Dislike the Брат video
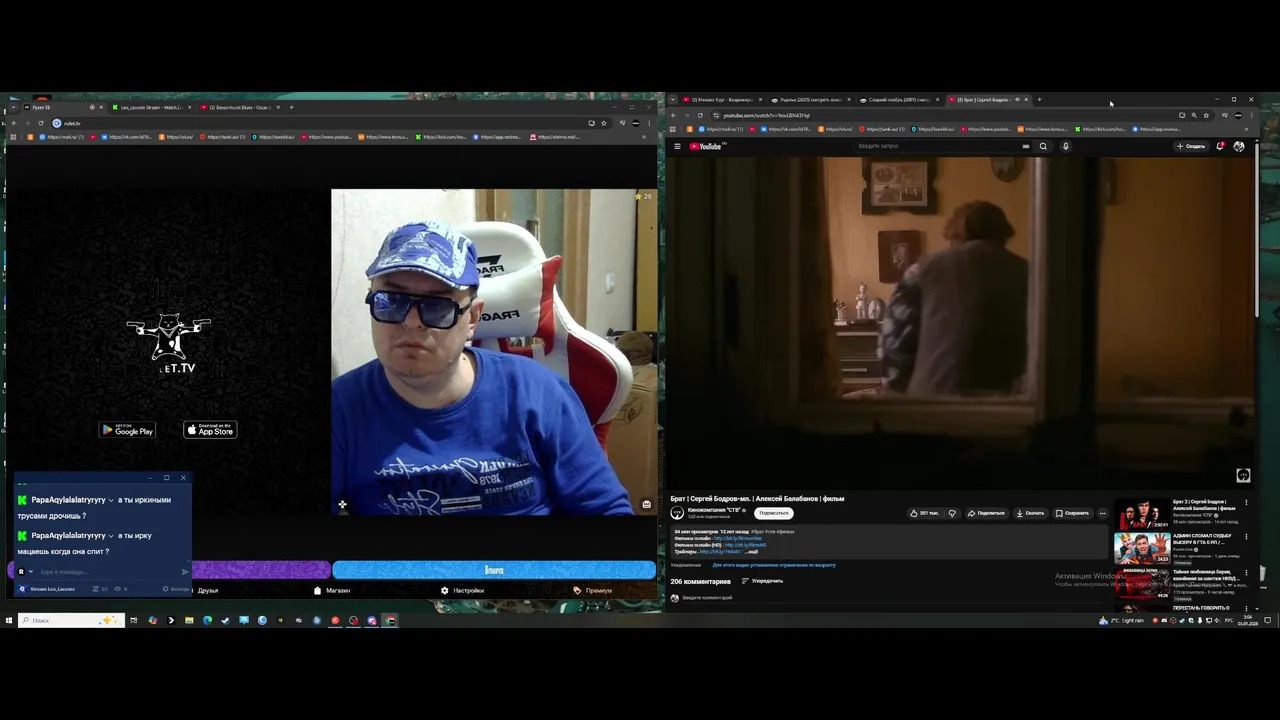Image resolution: width=1280 pixels, height=720 pixels. pyautogui.click(x=952, y=513)
